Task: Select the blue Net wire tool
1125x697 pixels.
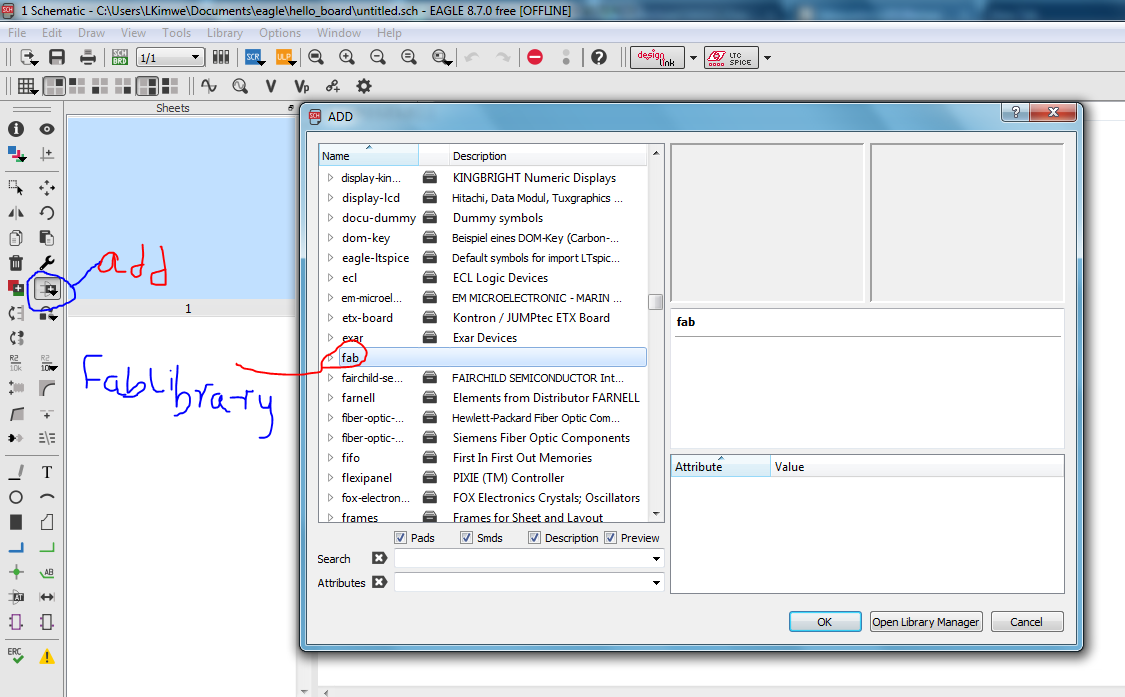Action: 16,548
